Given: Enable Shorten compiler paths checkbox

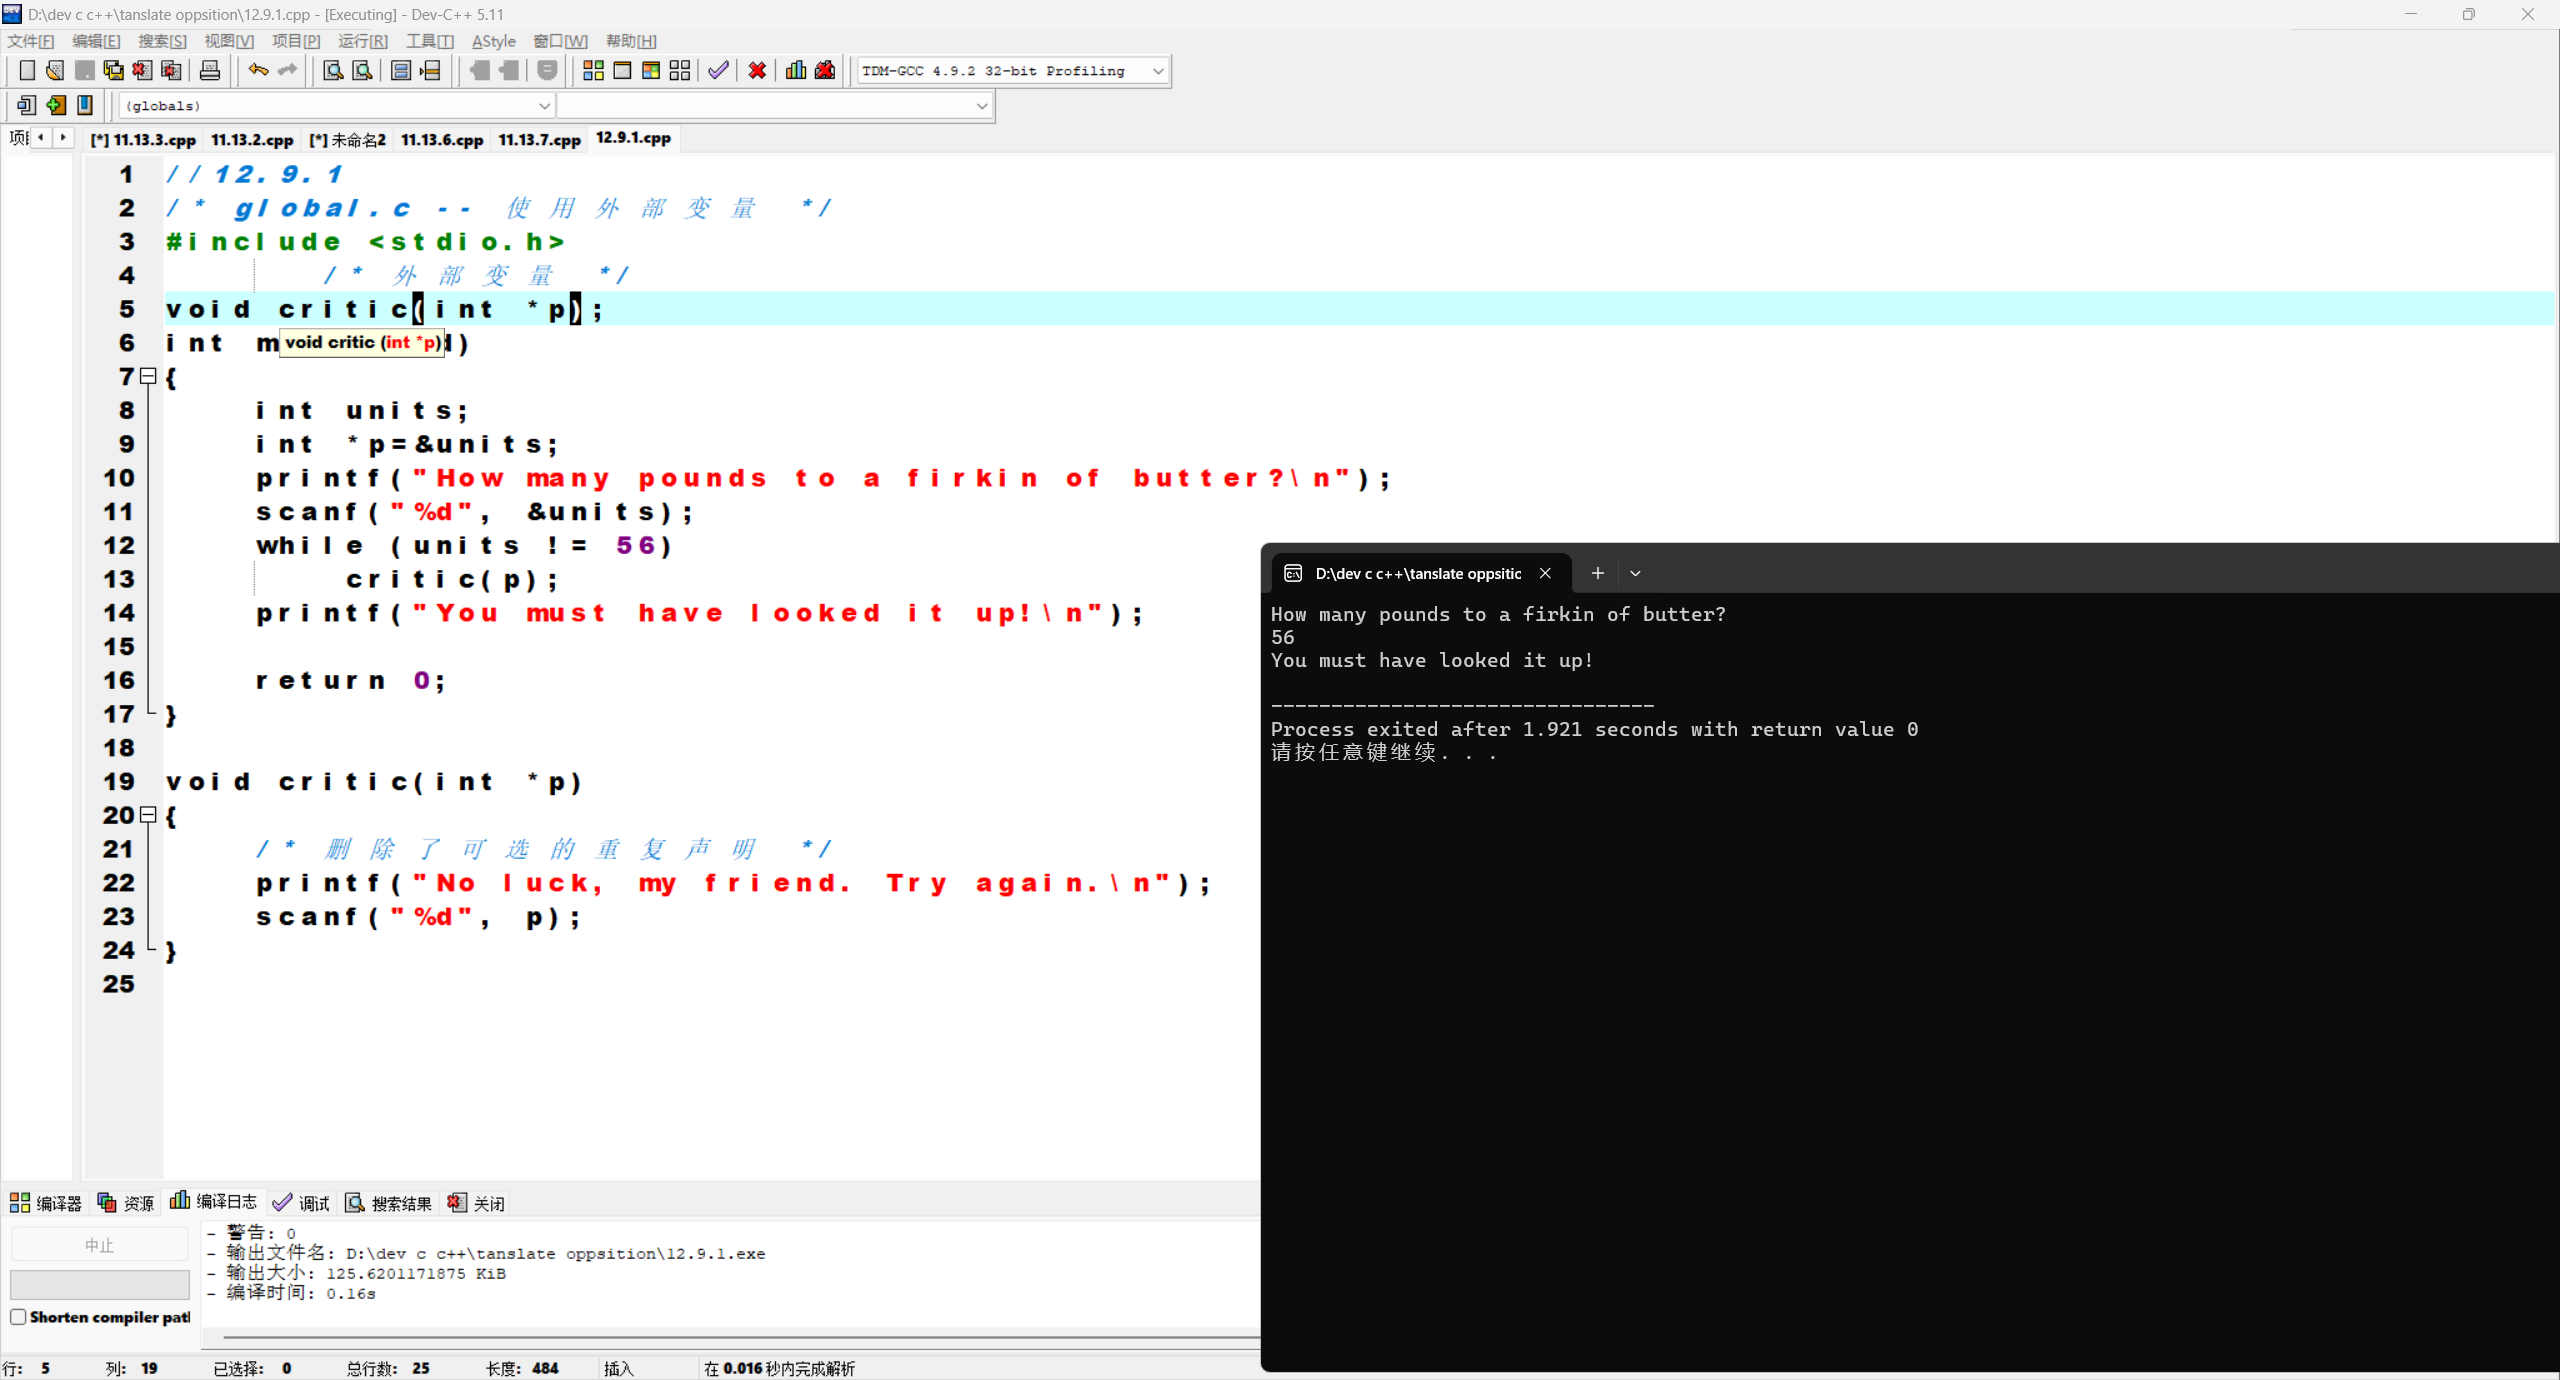Looking at the screenshot, I should pyautogui.click(x=18, y=1317).
